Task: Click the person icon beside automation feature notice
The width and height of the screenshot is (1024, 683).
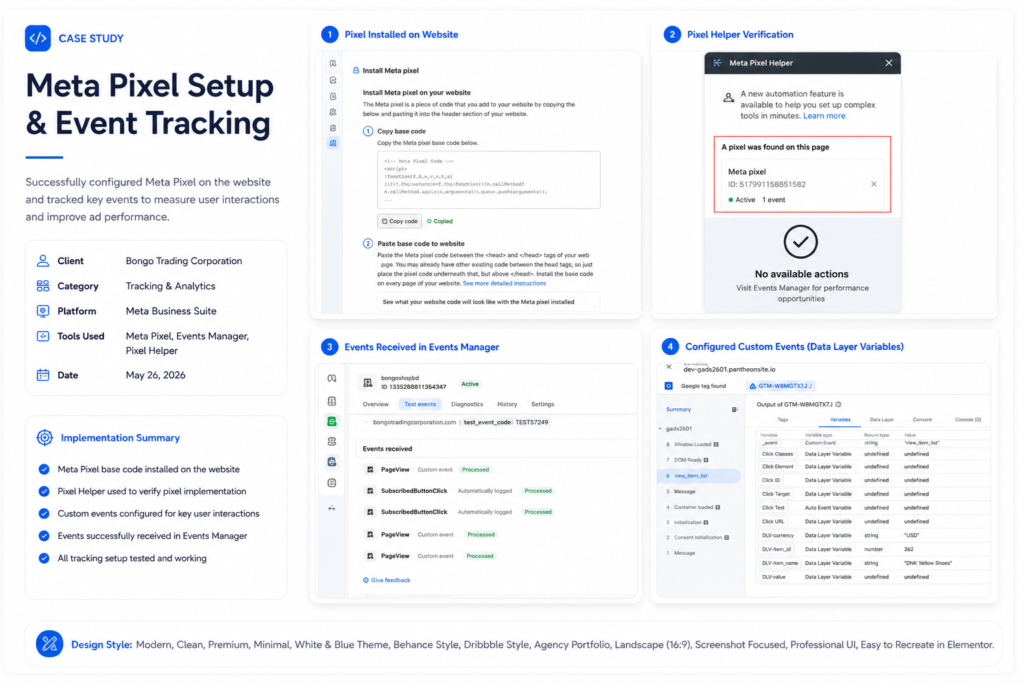Action: [x=728, y=98]
